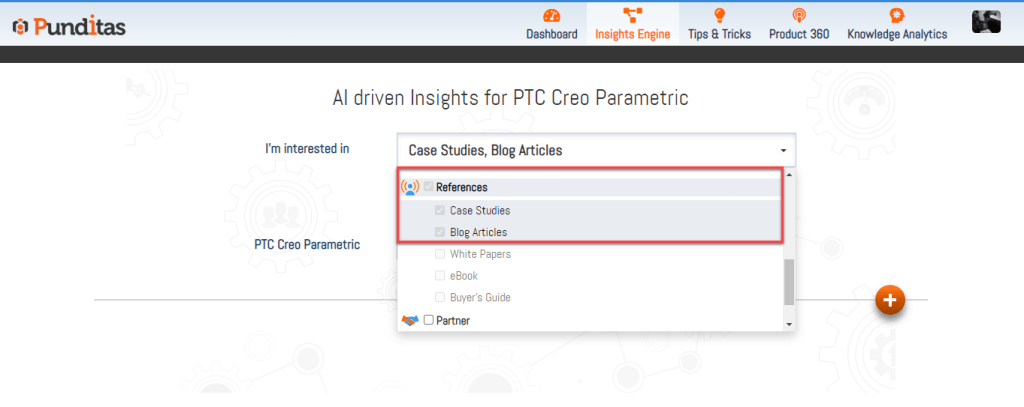
Task: Switch to the Dashboard tab label
Action: click(x=551, y=34)
